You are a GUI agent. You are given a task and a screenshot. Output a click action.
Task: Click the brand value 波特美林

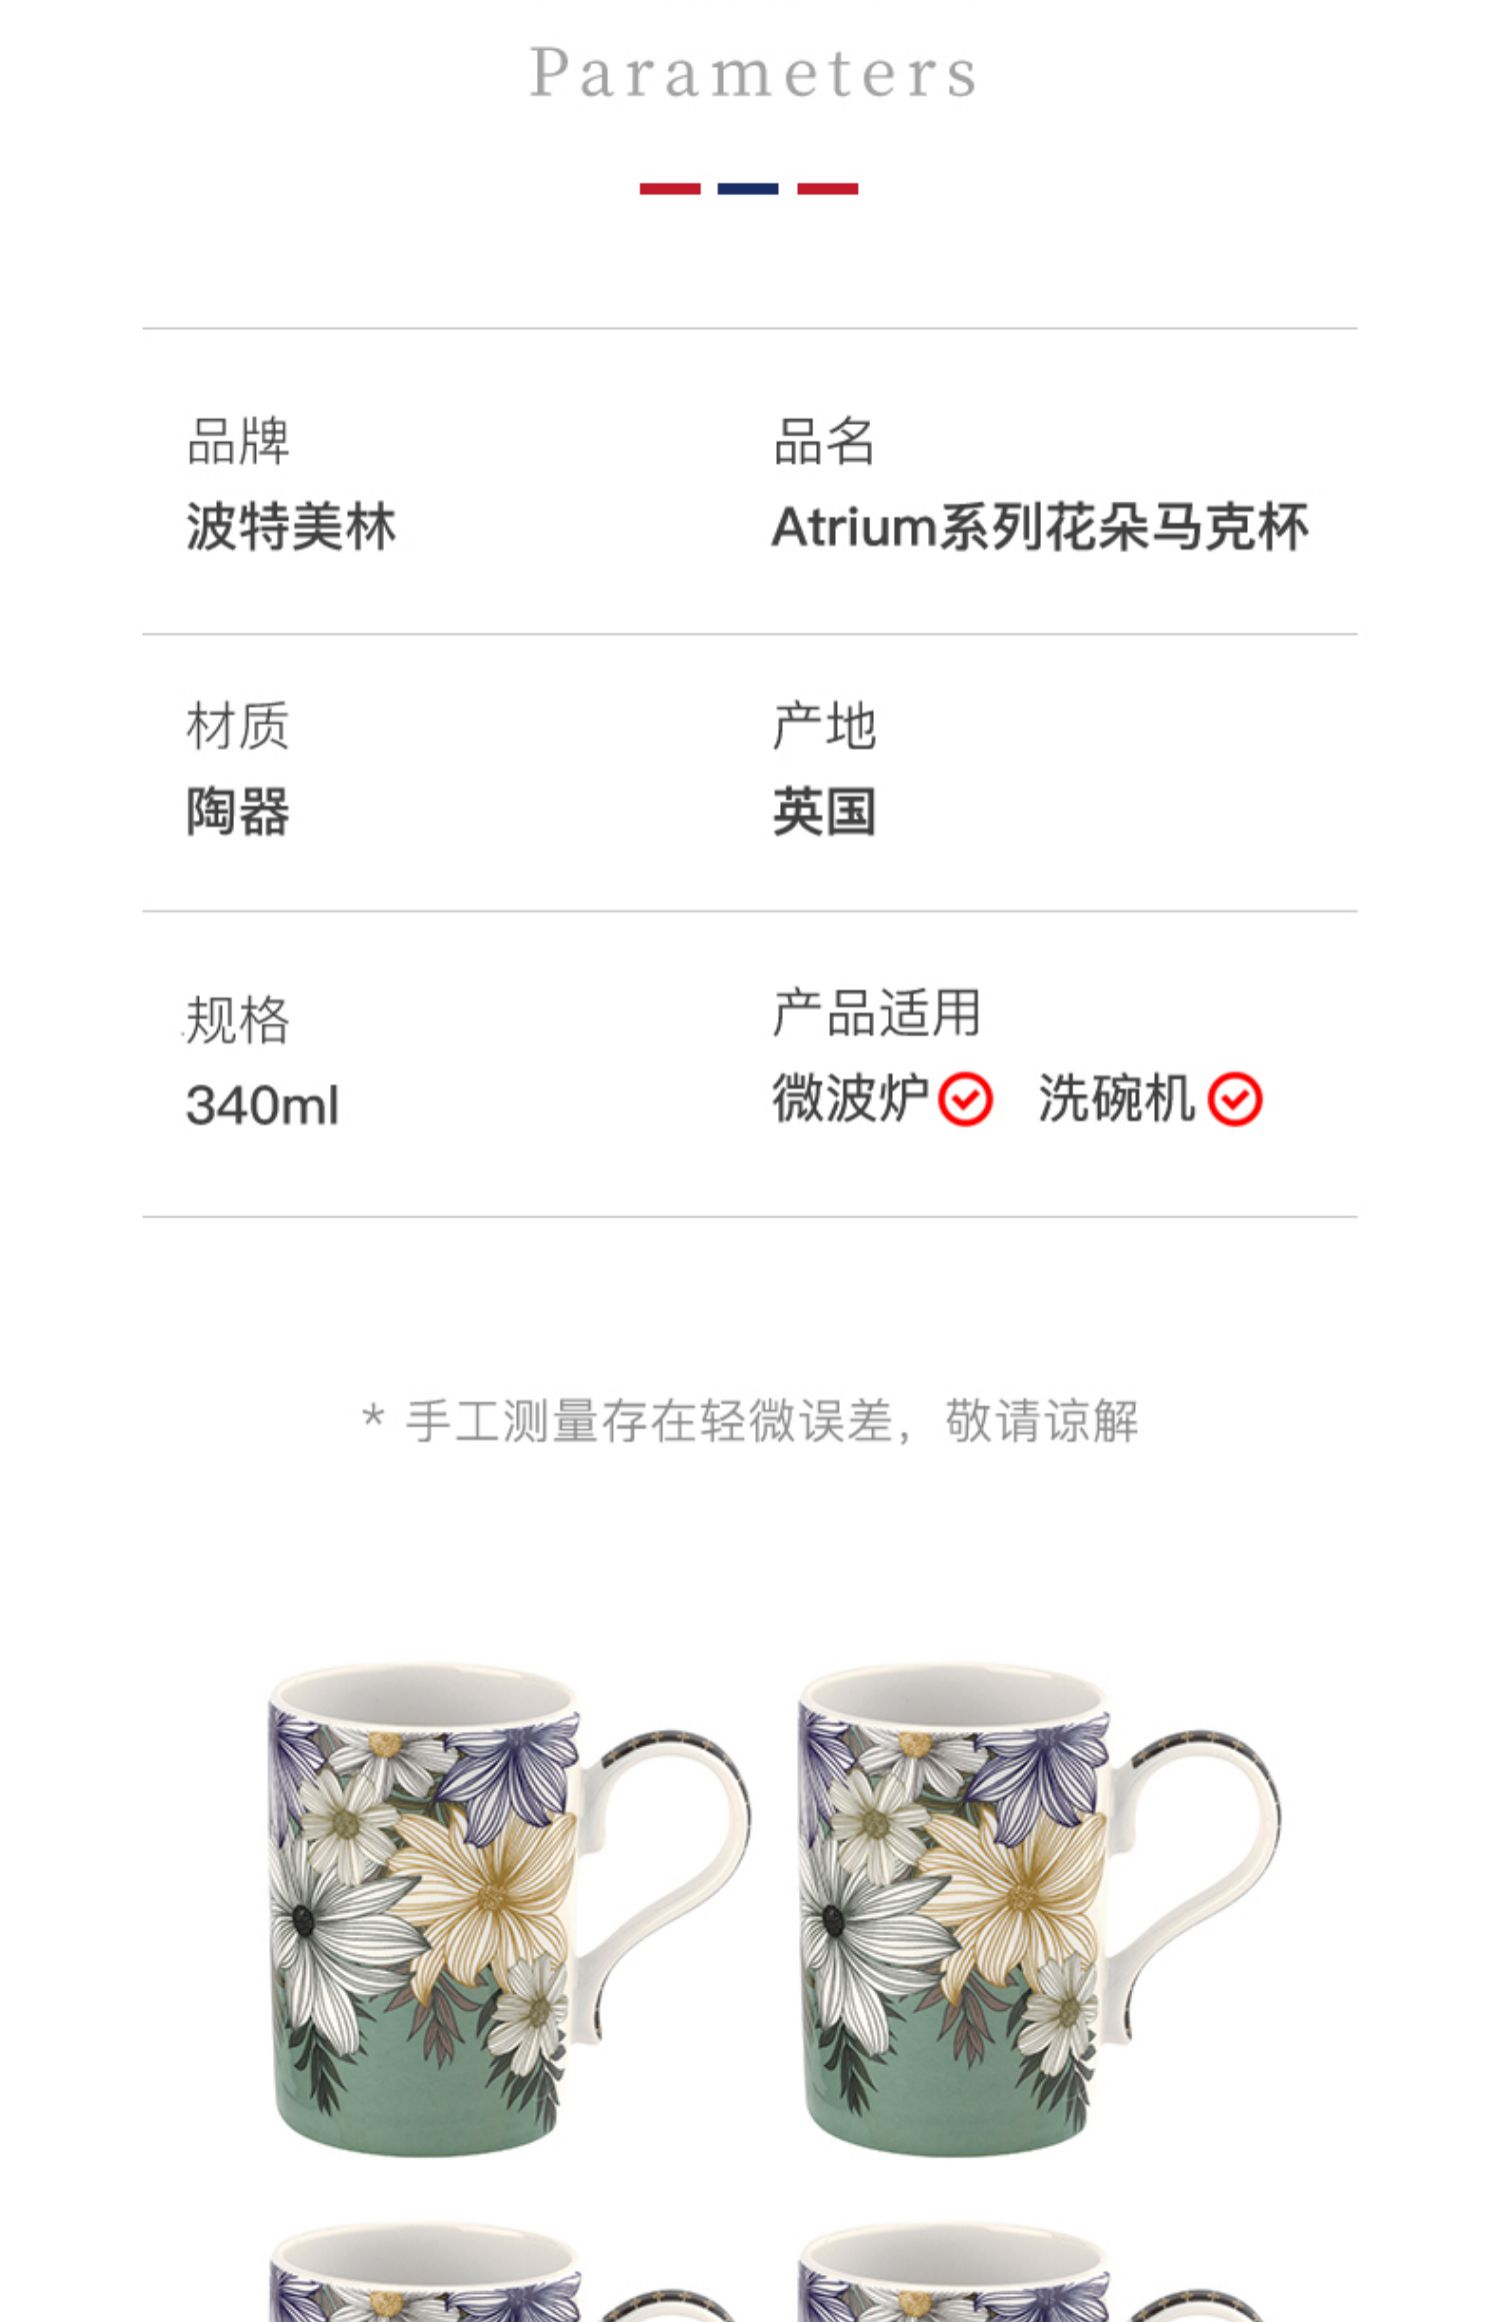(x=291, y=527)
